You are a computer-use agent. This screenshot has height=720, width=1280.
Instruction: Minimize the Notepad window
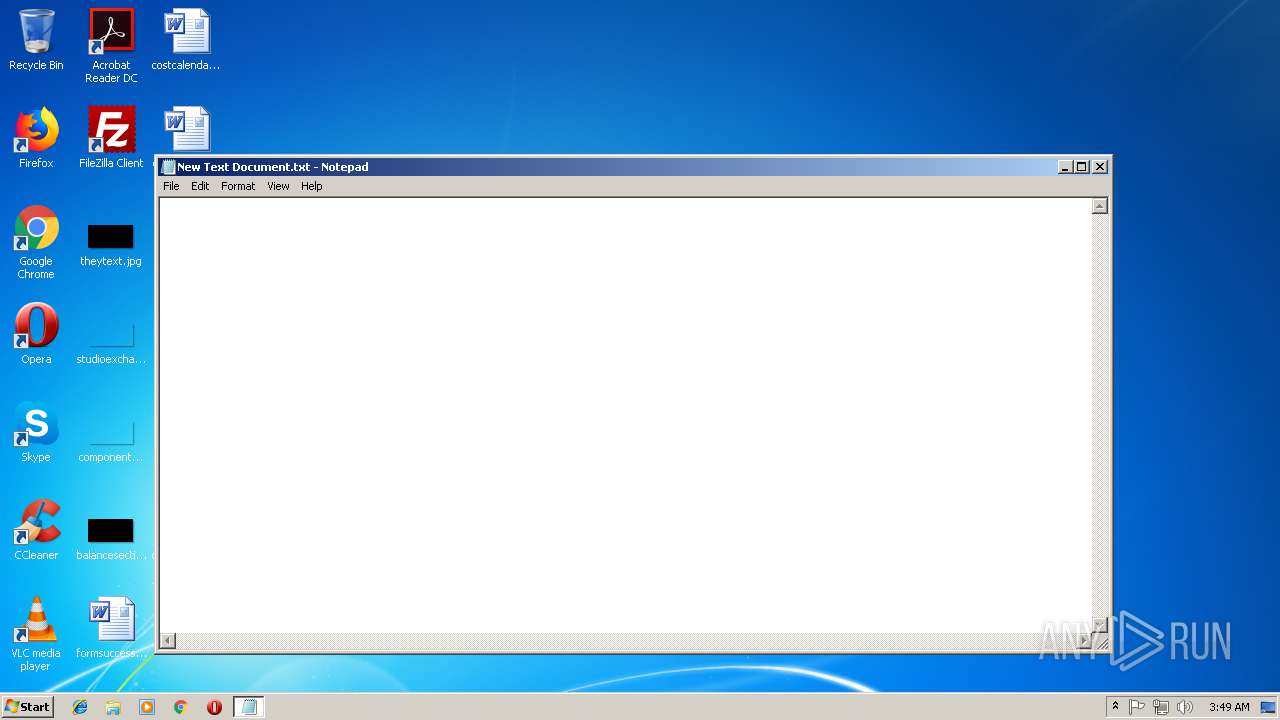click(x=1065, y=167)
